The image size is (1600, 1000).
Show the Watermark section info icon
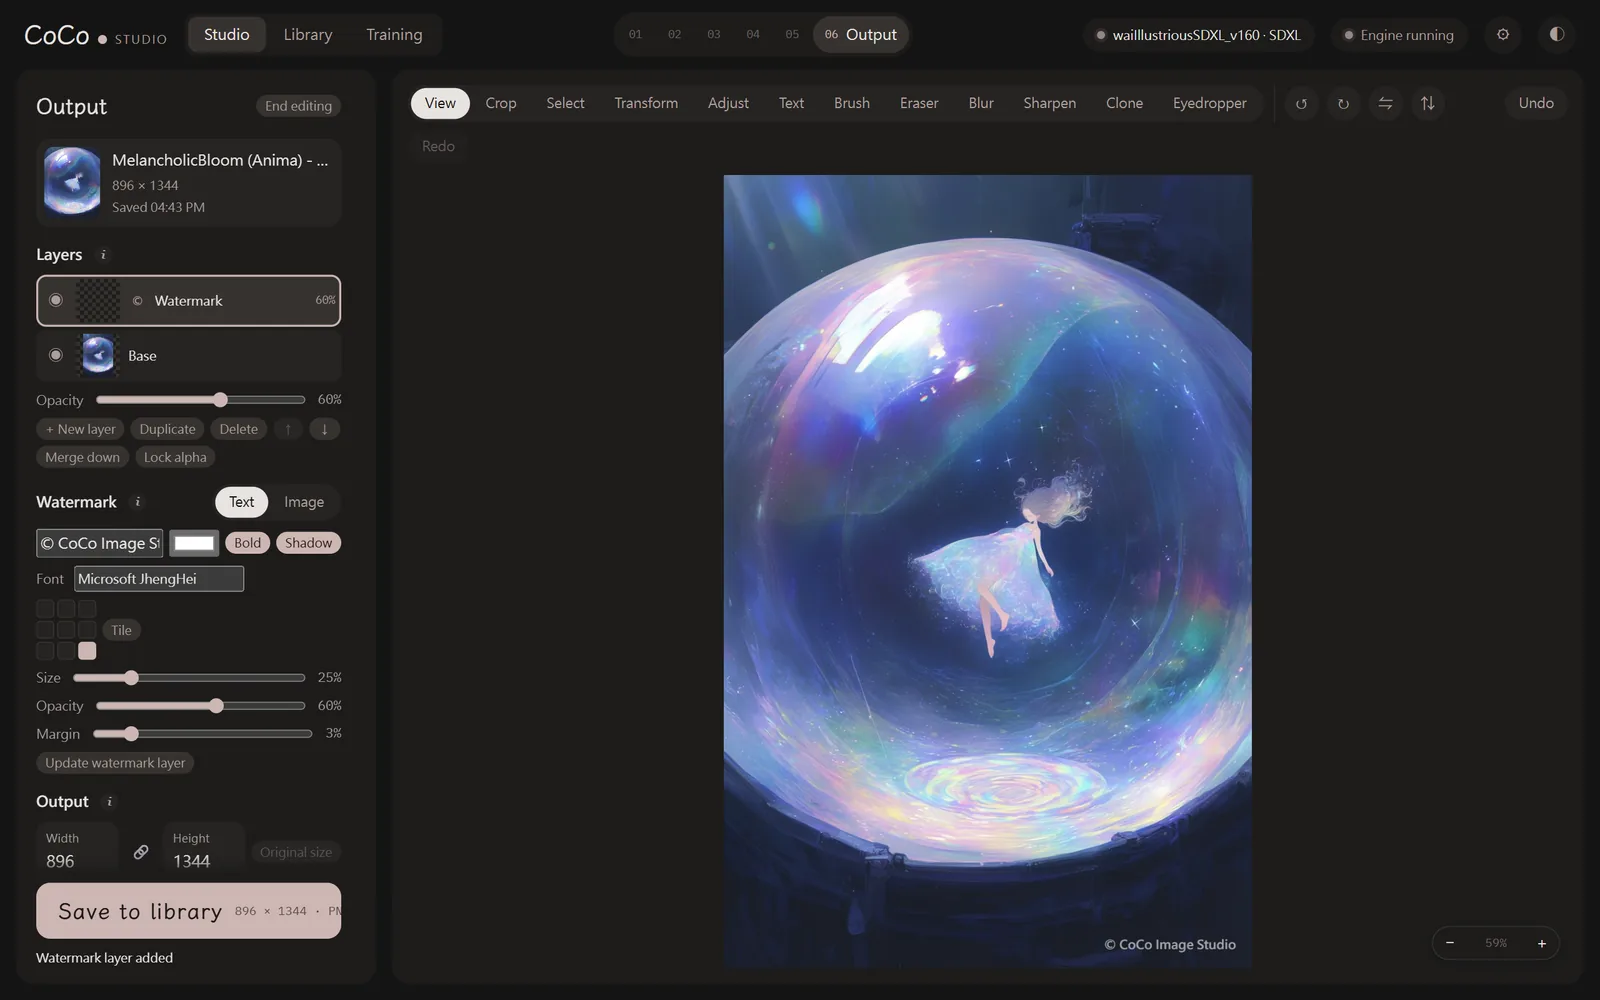[x=138, y=502]
